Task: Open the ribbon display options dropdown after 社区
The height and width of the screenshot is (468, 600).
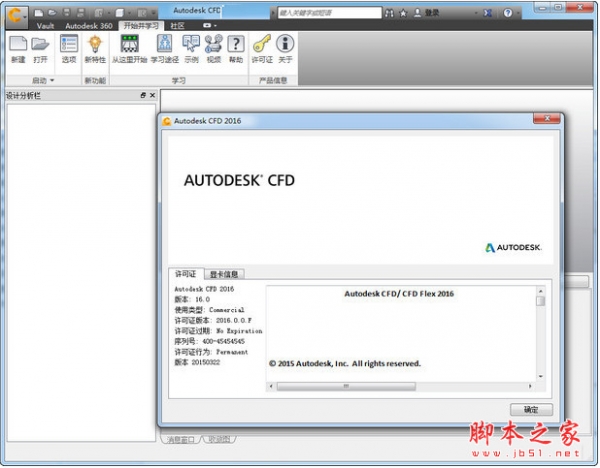Action: coord(210,25)
